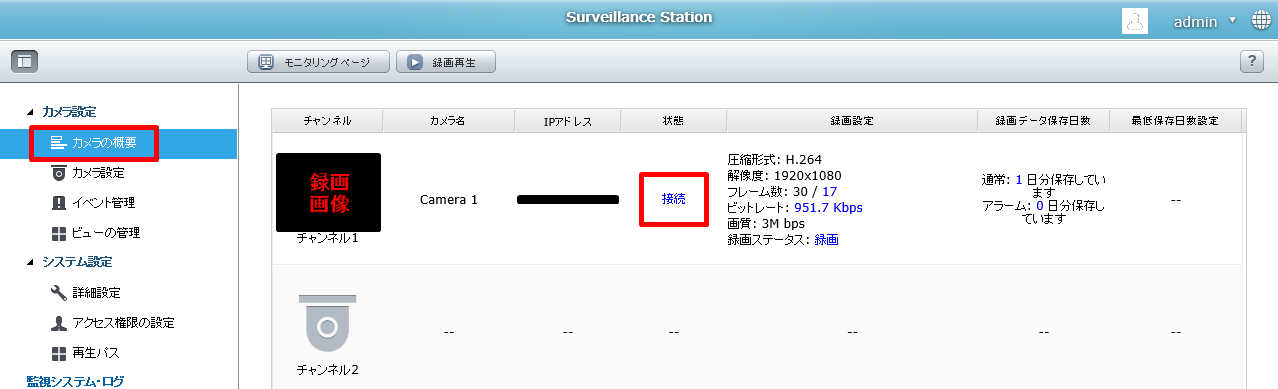The width and height of the screenshot is (1278, 389).
Task: Open the help question mark icon
Action: point(1252,62)
